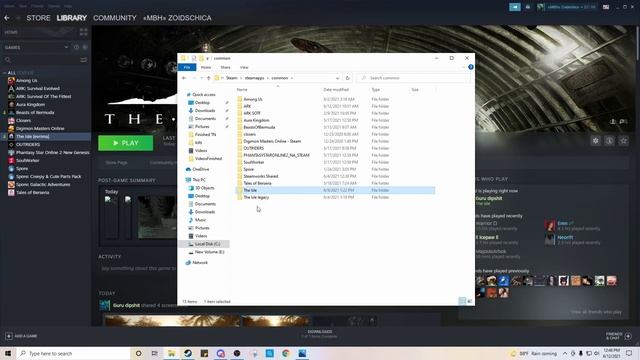Open Task View on the taskbar

coord(155,353)
